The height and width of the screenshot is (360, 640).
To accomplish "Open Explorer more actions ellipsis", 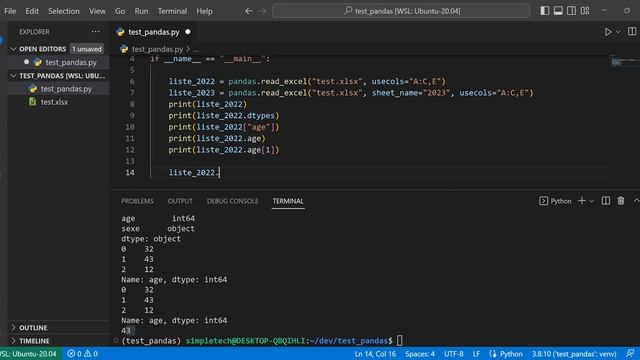I will pos(96,31).
